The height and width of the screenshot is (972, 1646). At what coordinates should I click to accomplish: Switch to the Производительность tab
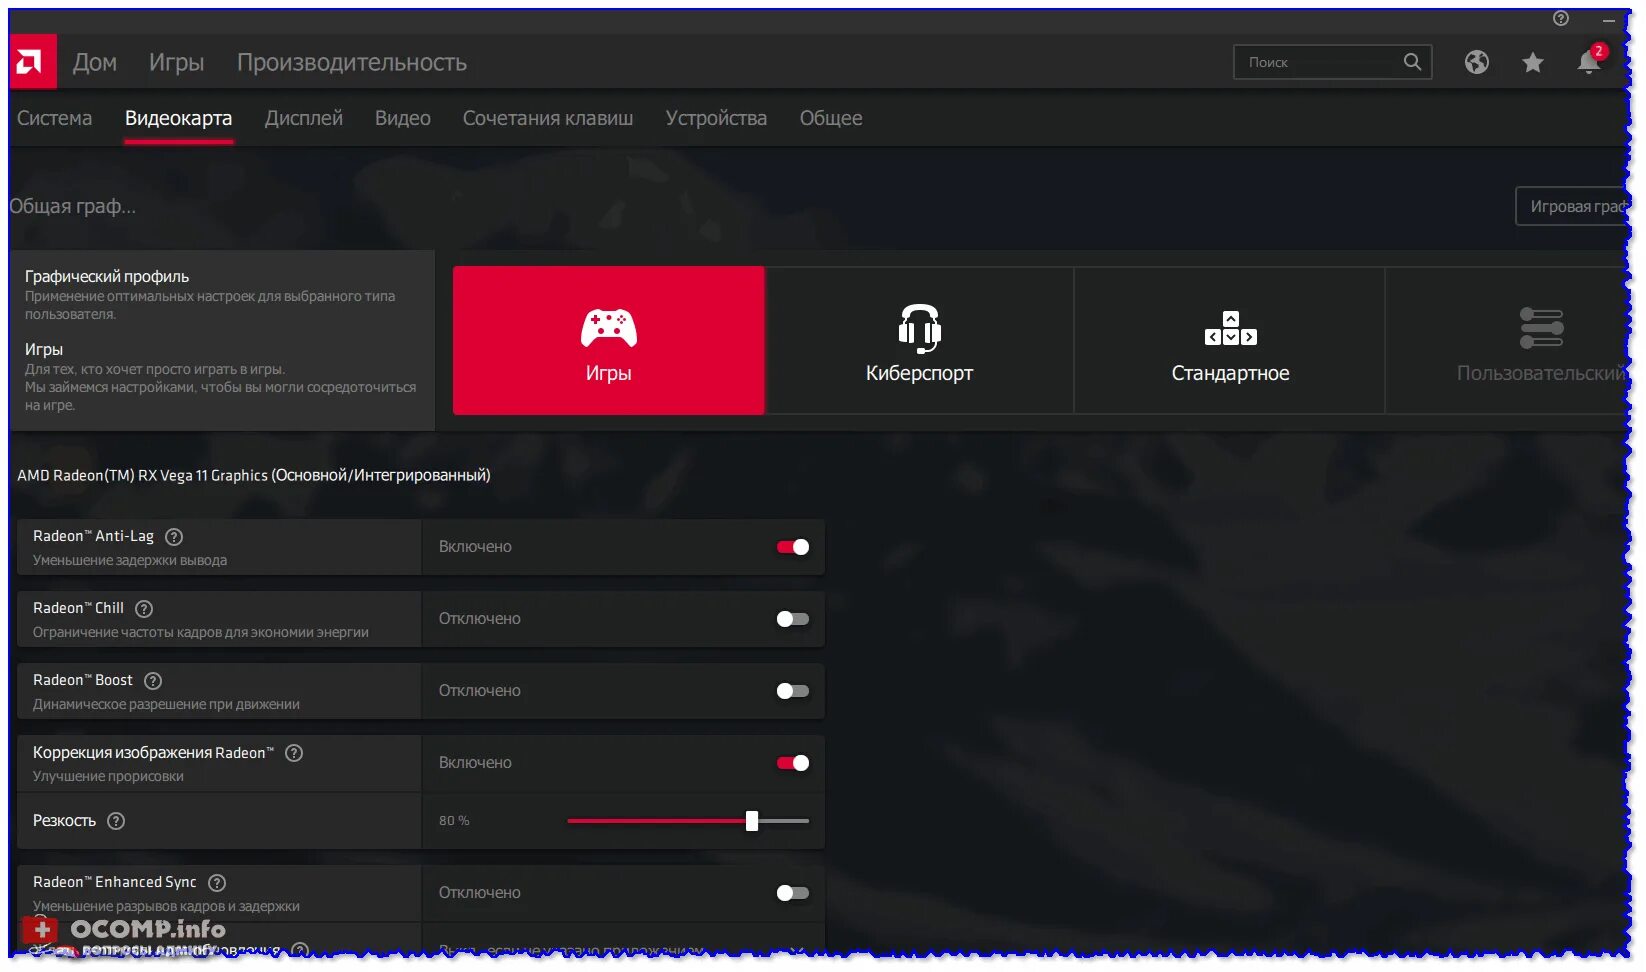pyautogui.click(x=352, y=62)
